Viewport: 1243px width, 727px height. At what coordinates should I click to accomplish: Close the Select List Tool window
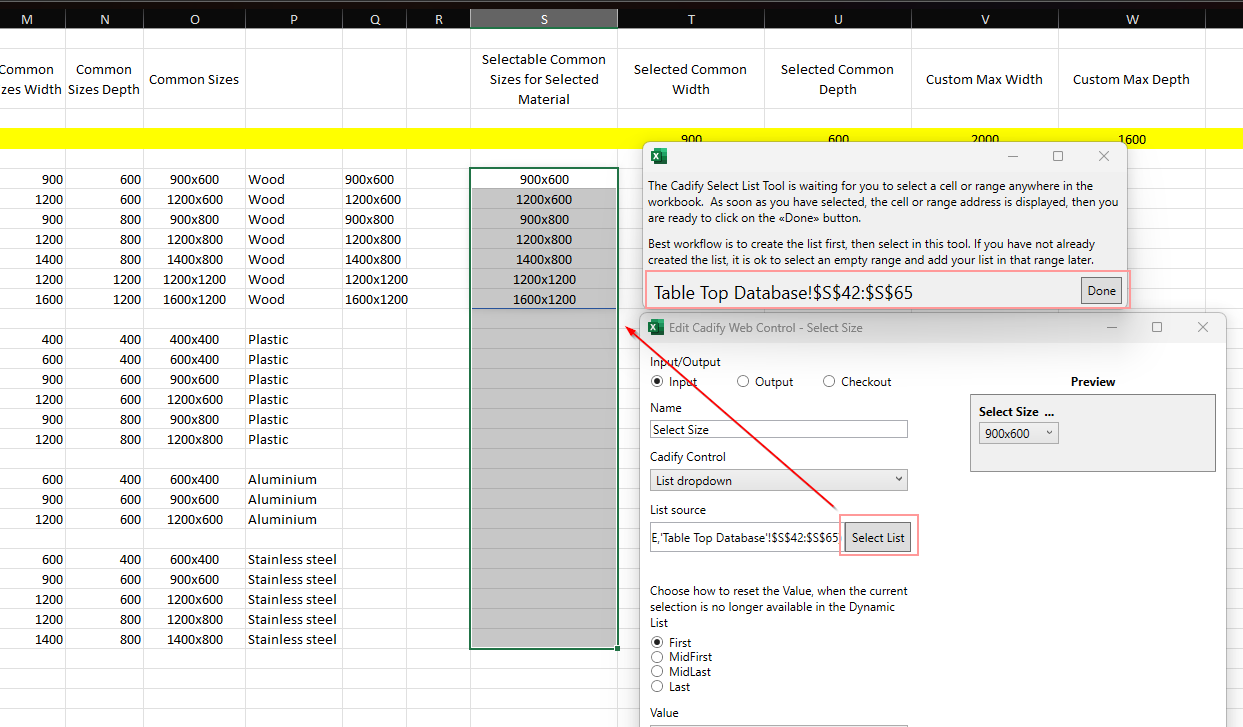(x=1104, y=156)
